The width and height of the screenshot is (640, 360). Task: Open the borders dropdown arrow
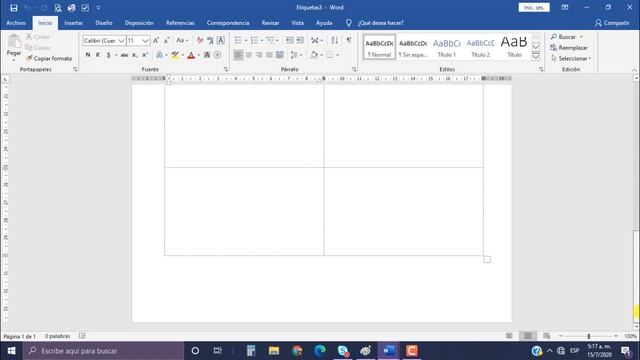(x=338, y=55)
